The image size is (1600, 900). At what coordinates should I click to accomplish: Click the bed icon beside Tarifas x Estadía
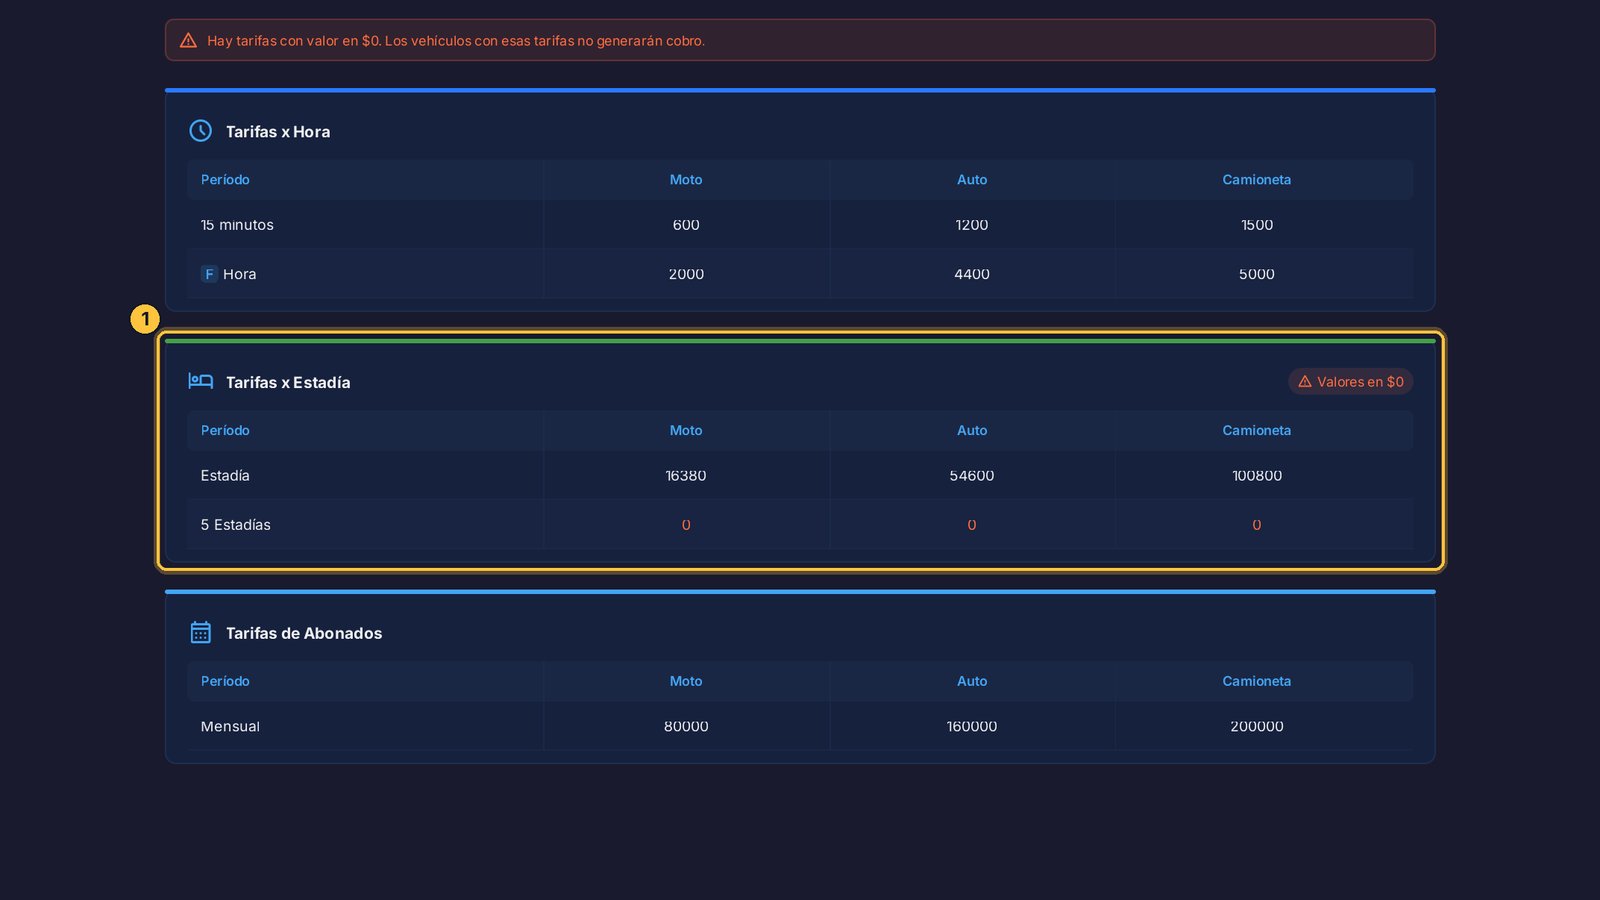point(201,381)
